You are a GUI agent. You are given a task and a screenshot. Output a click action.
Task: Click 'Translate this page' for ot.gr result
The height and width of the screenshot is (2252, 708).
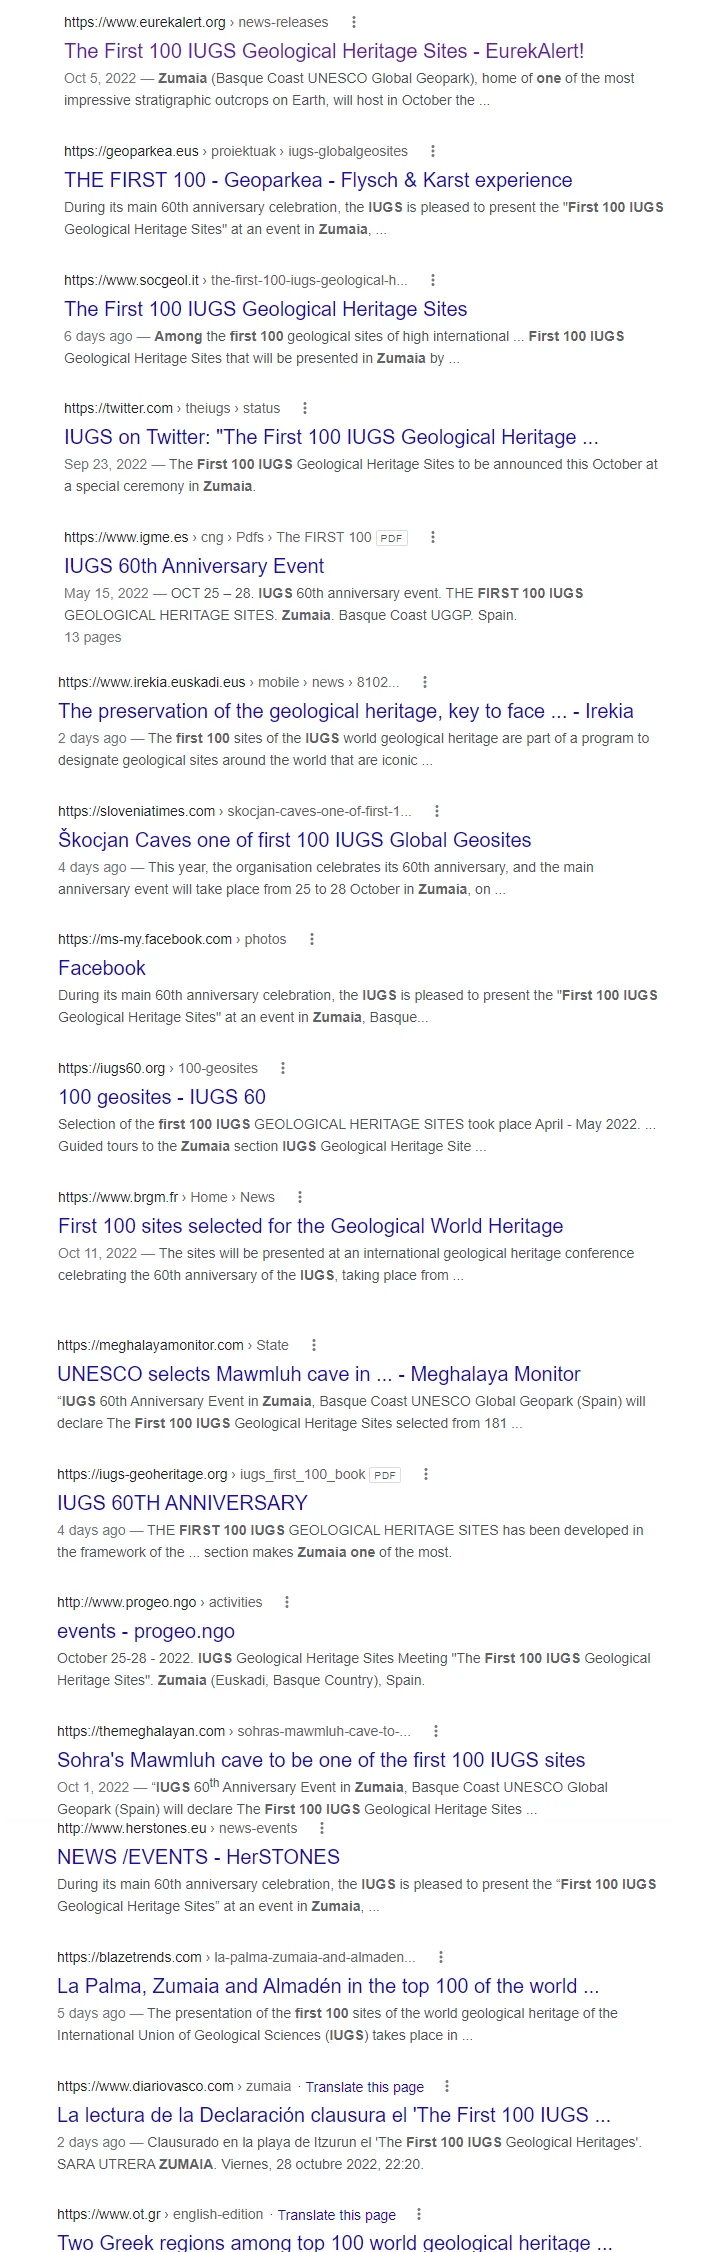(x=336, y=2215)
